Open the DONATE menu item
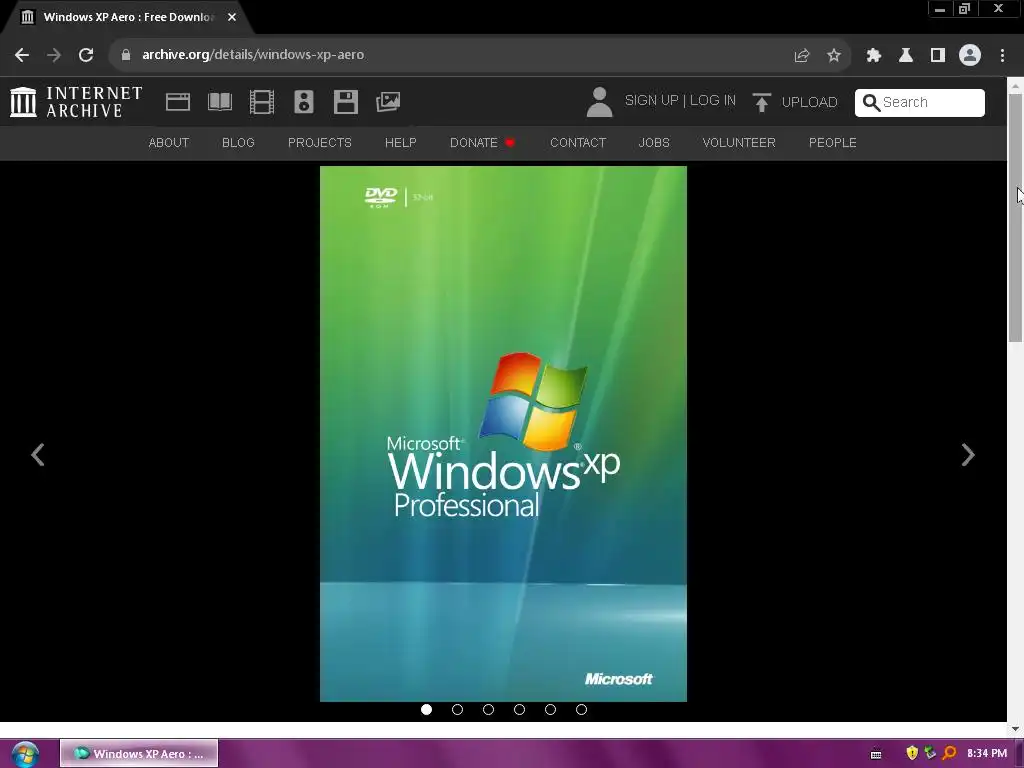The height and width of the screenshot is (768, 1024). click(x=482, y=142)
